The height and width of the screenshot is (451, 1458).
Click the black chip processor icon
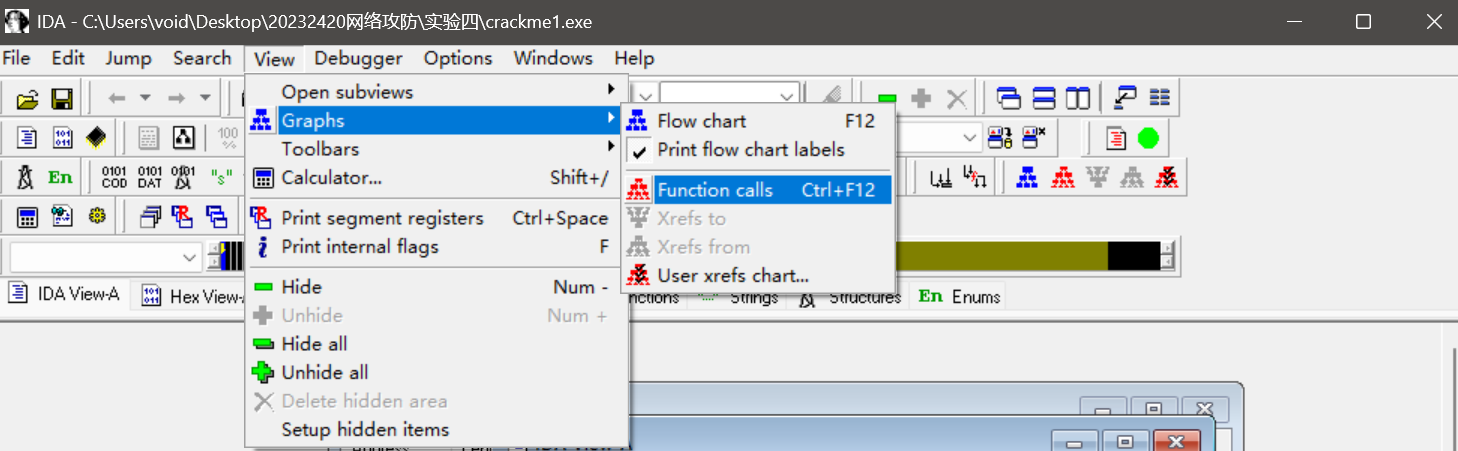point(95,137)
